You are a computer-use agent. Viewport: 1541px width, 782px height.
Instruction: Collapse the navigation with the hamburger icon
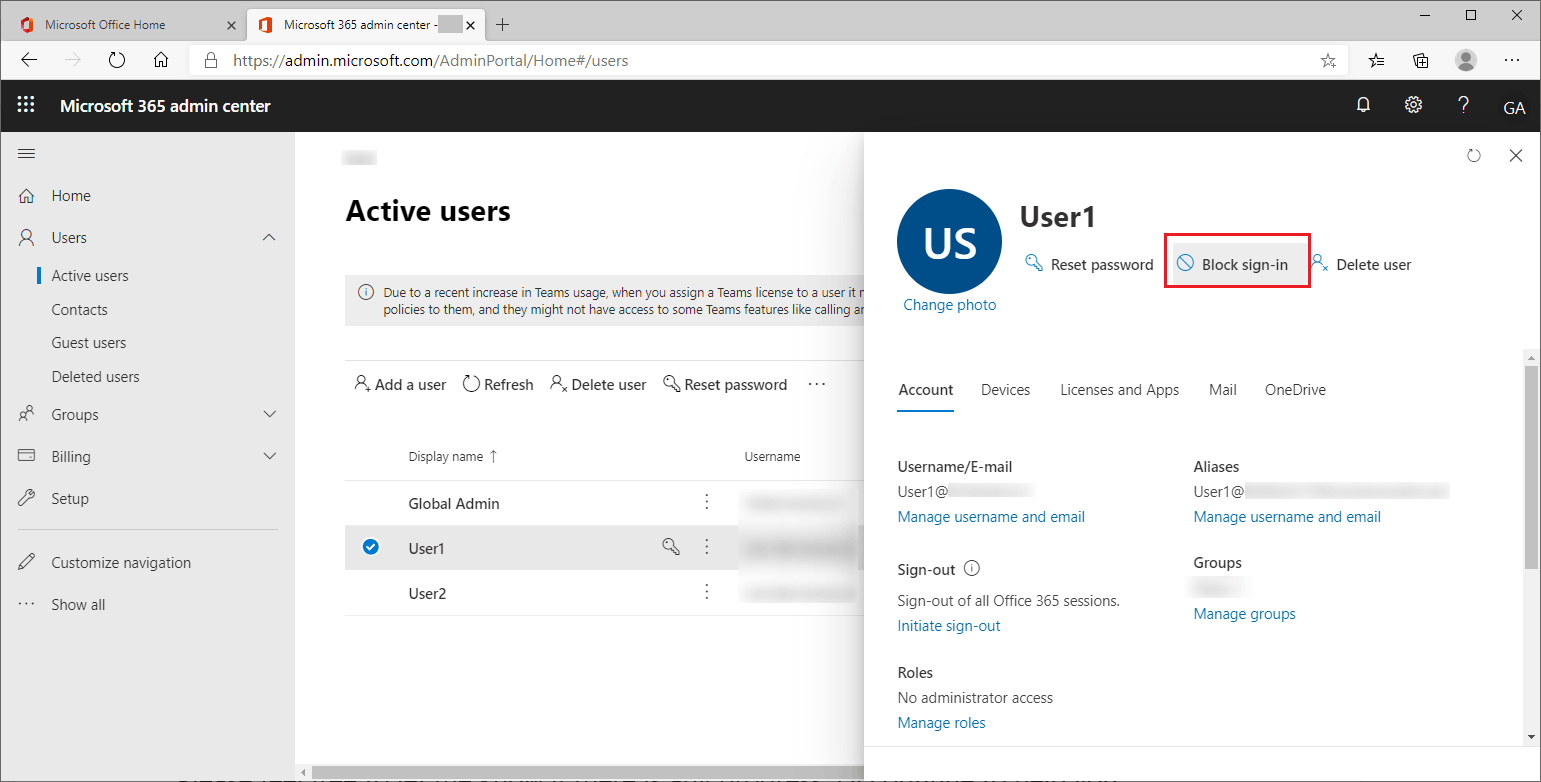[26, 153]
